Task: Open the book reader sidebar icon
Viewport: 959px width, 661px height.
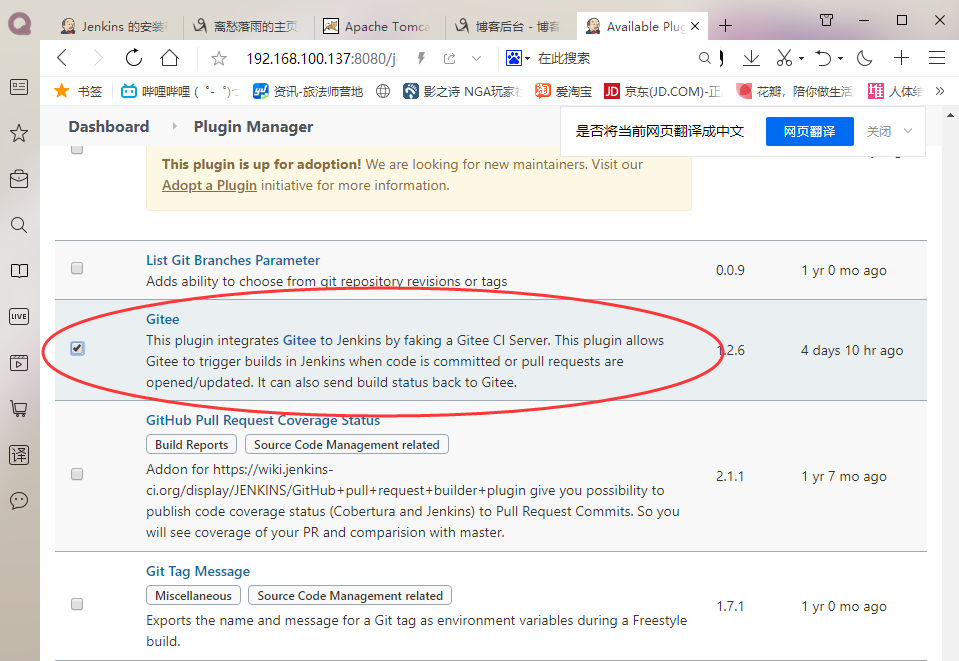Action: [x=19, y=271]
